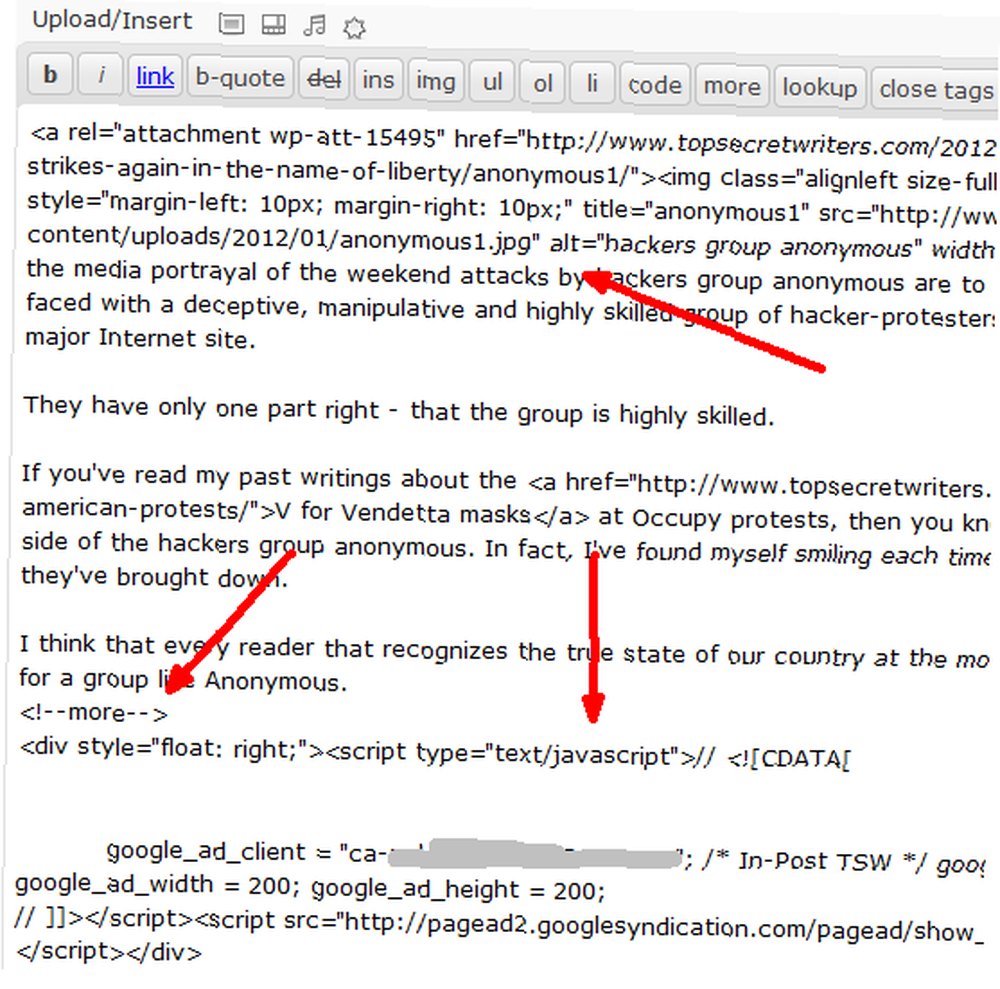Viewport: 1000px width, 989px height.
Task: Click the lookup button
Action: click(820, 87)
